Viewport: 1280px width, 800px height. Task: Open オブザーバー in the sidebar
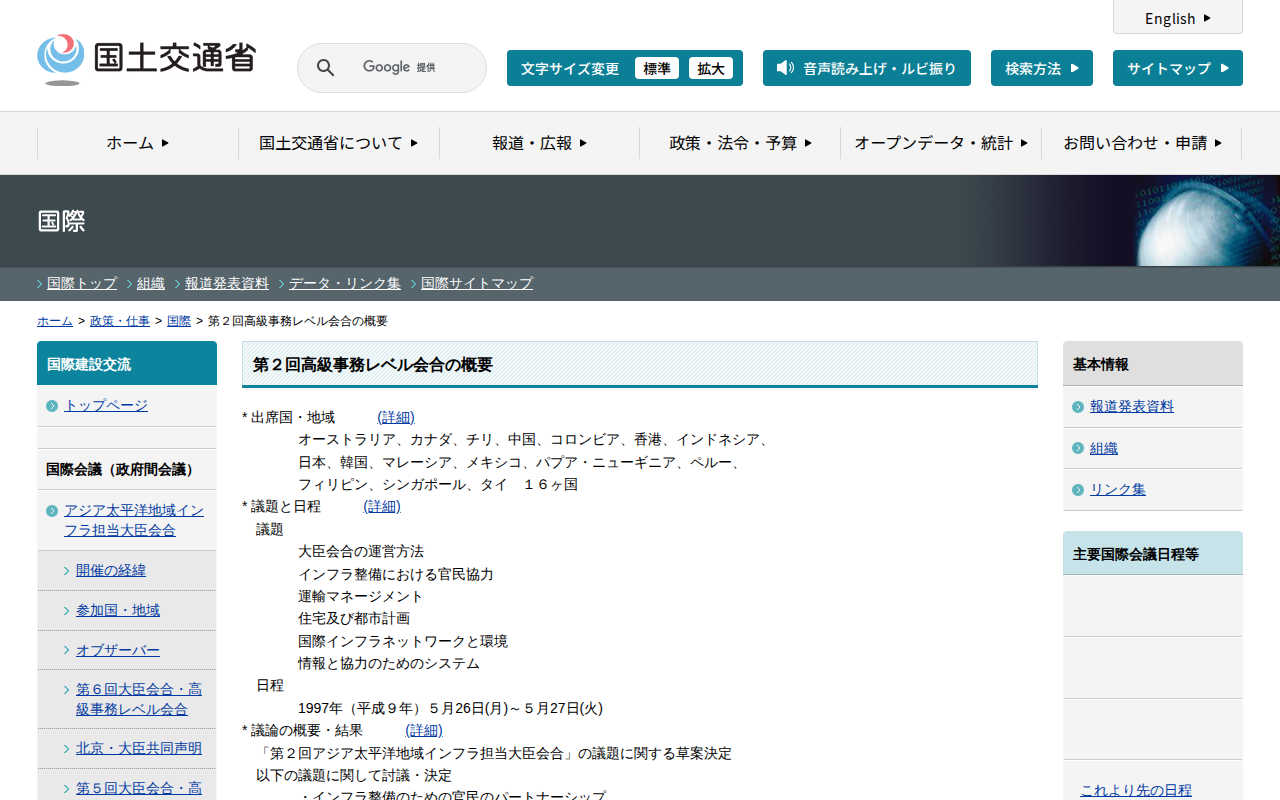click(118, 650)
